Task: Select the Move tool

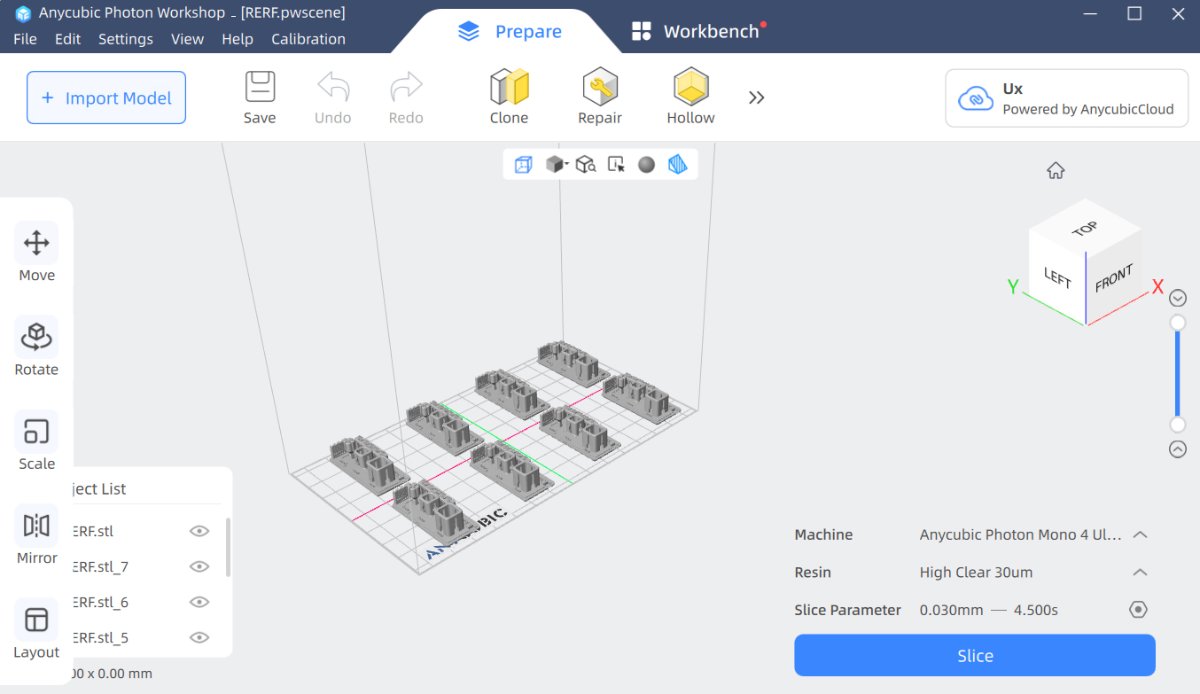Action: point(36,253)
